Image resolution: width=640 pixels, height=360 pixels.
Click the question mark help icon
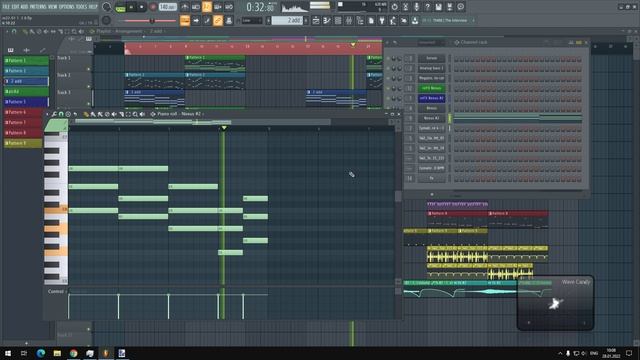coord(427,7)
